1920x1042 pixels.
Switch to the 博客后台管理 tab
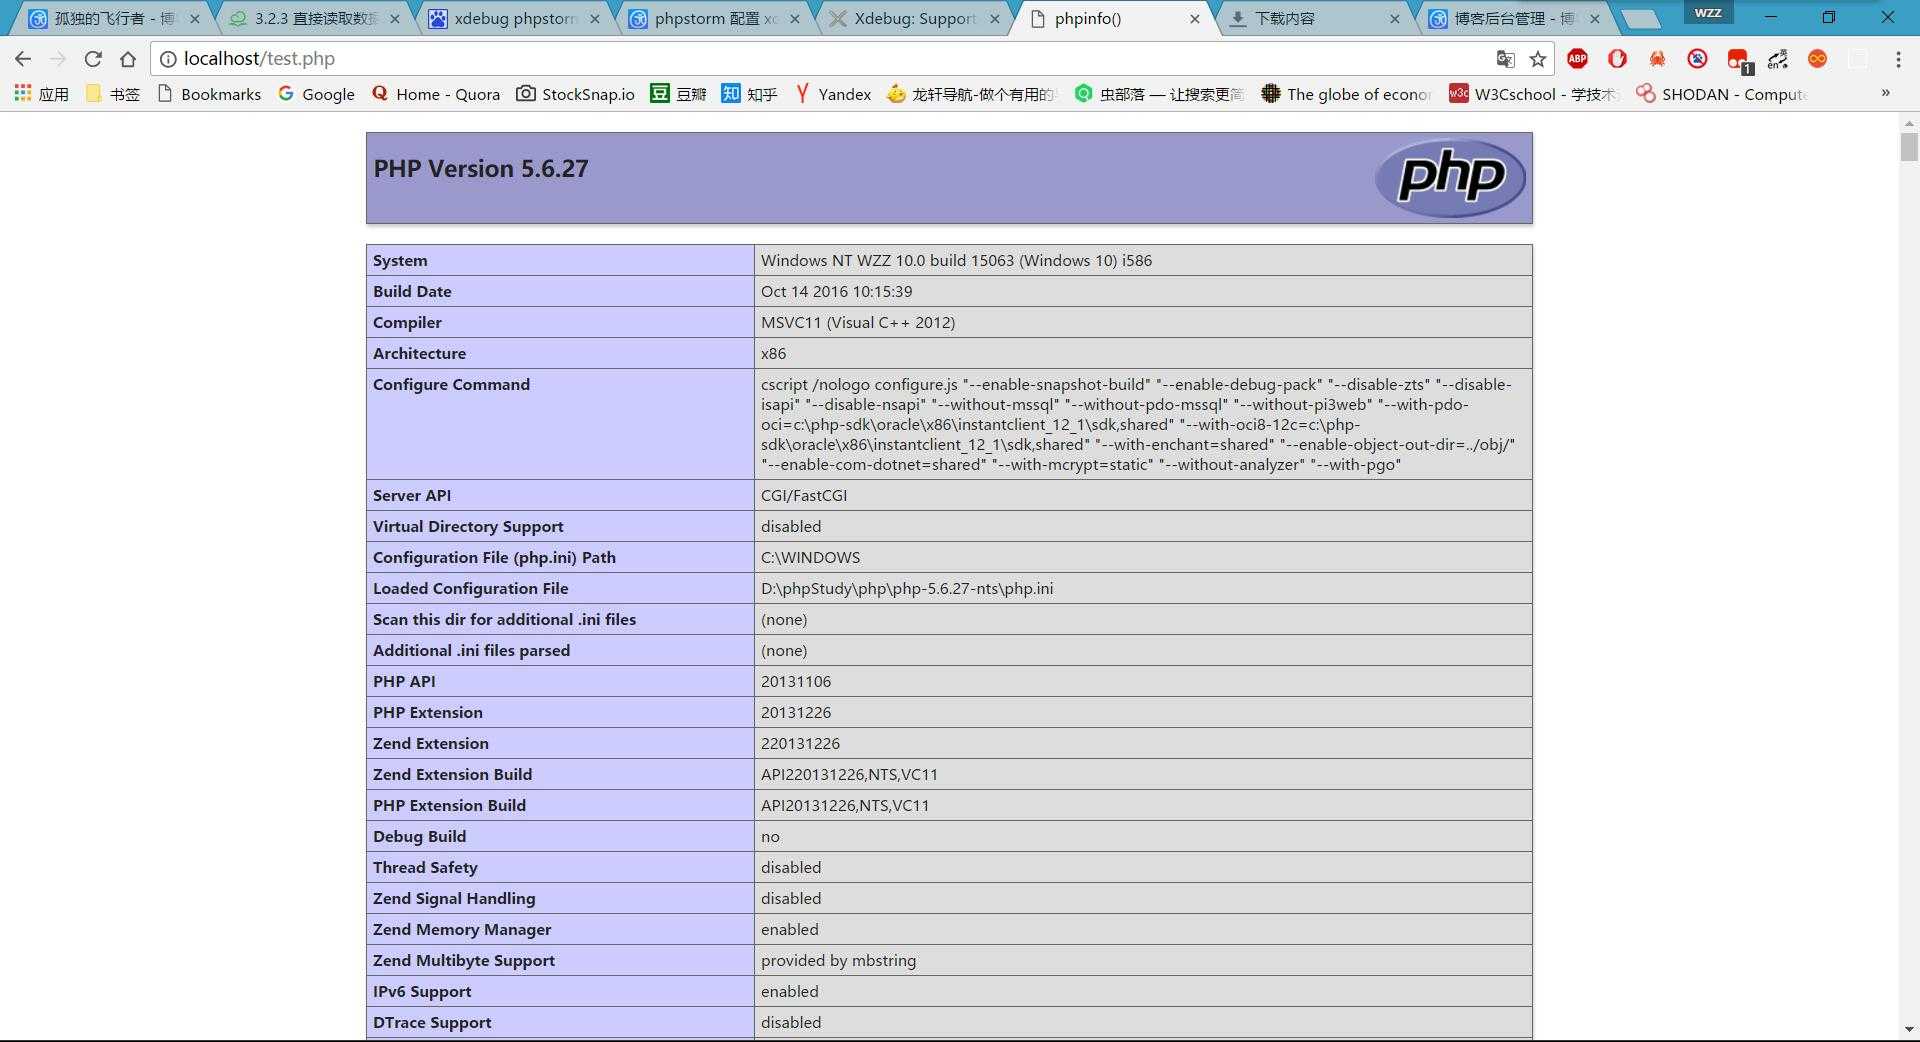tap(1512, 19)
